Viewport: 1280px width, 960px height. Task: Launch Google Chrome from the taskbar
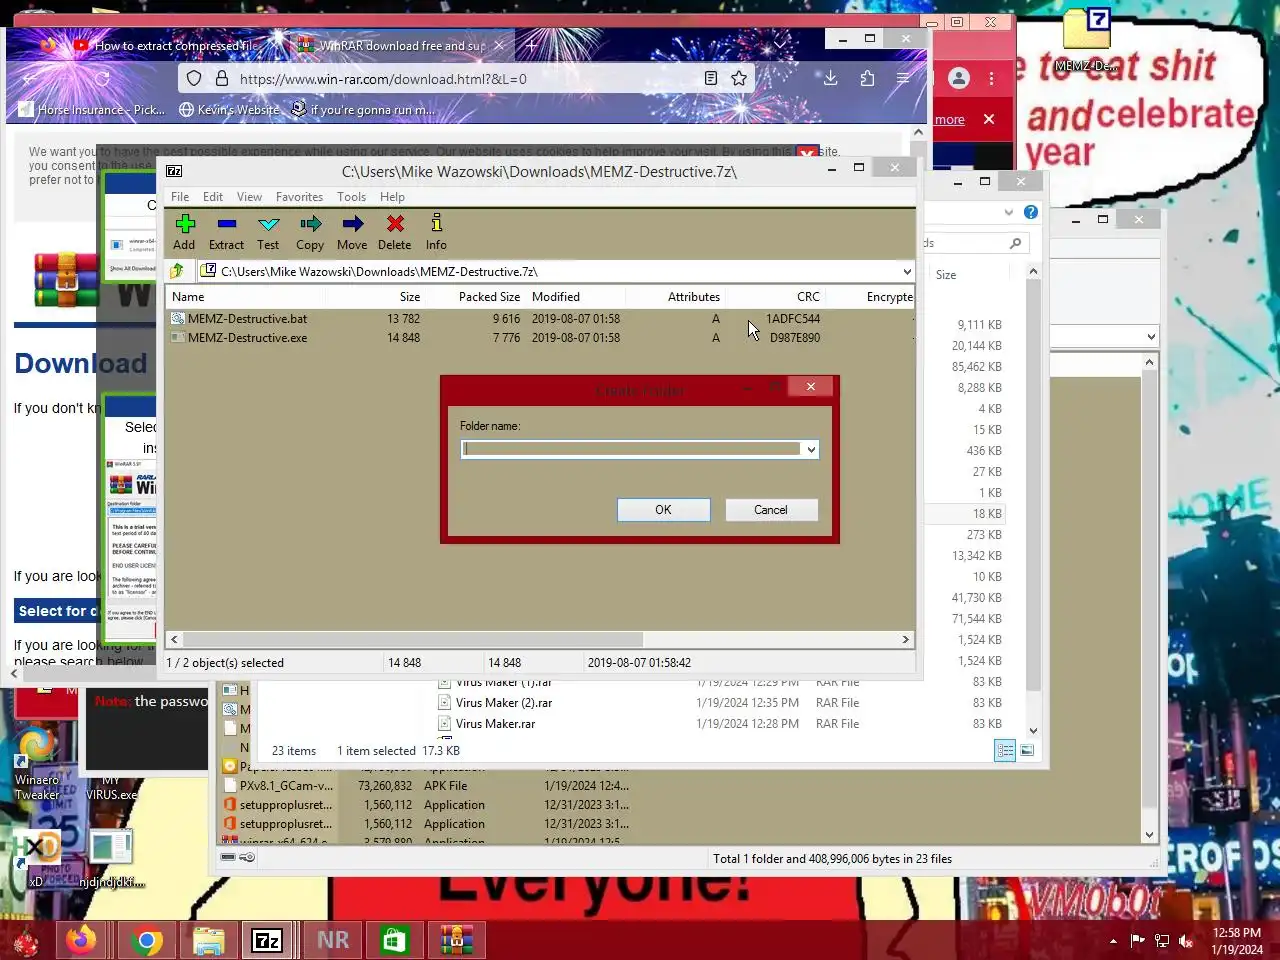(x=147, y=940)
